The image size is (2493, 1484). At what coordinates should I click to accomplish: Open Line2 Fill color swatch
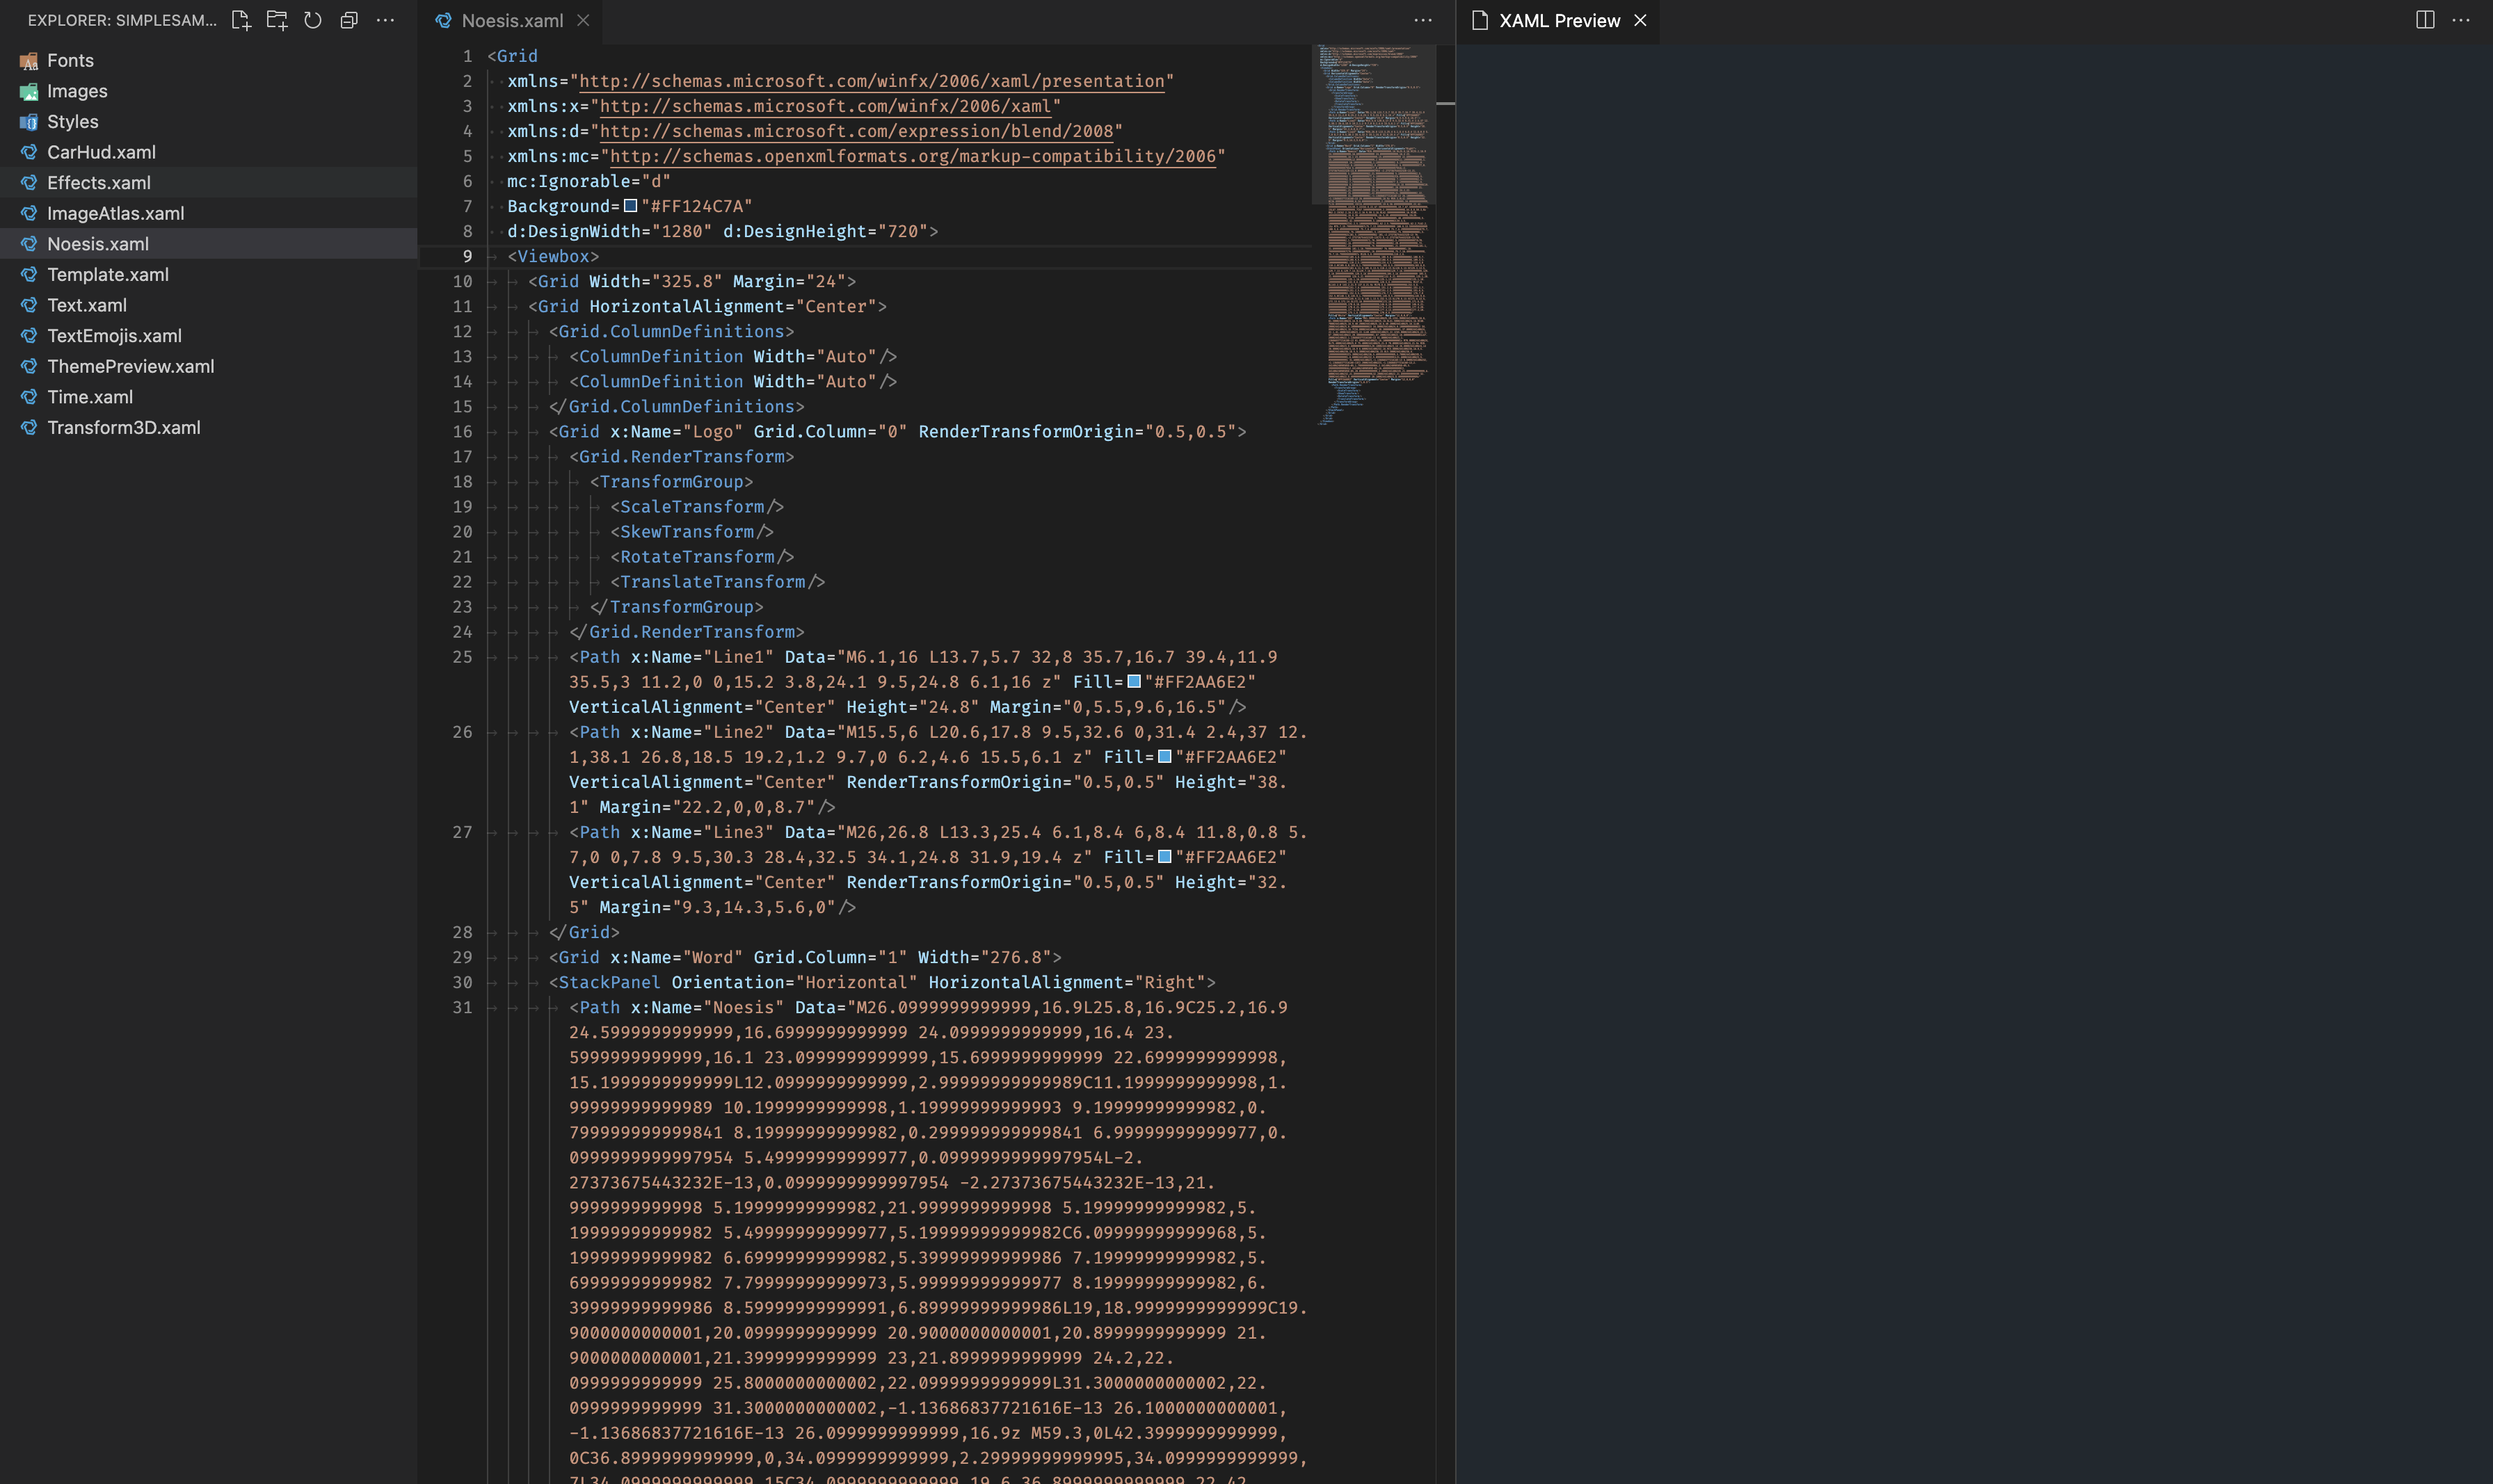click(x=1164, y=757)
